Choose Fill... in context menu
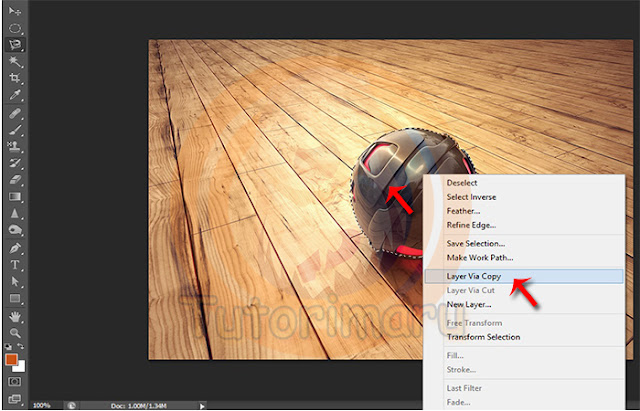640x411 pixels. [455, 356]
